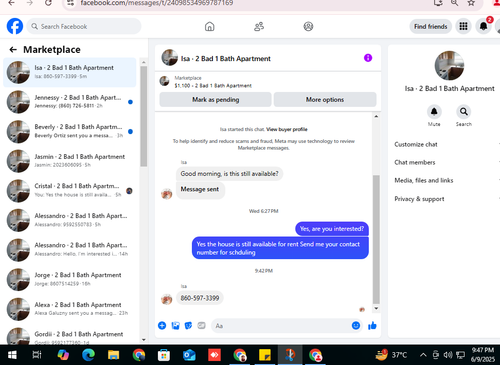Open the purple conversation information icon
Image resolution: width=500 pixels, height=365 pixels.
pyautogui.click(x=368, y=58)
